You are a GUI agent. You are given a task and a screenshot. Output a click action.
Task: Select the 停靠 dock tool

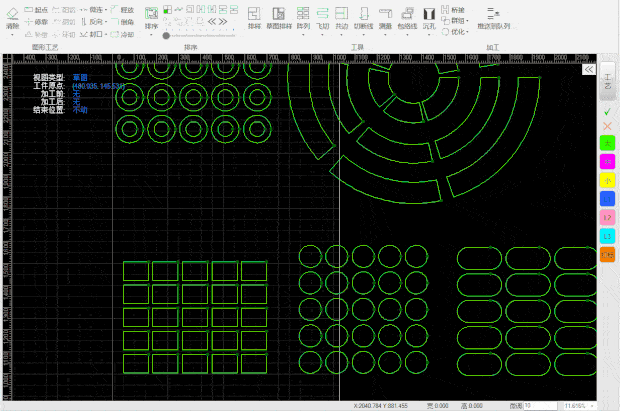click(36, 22)
